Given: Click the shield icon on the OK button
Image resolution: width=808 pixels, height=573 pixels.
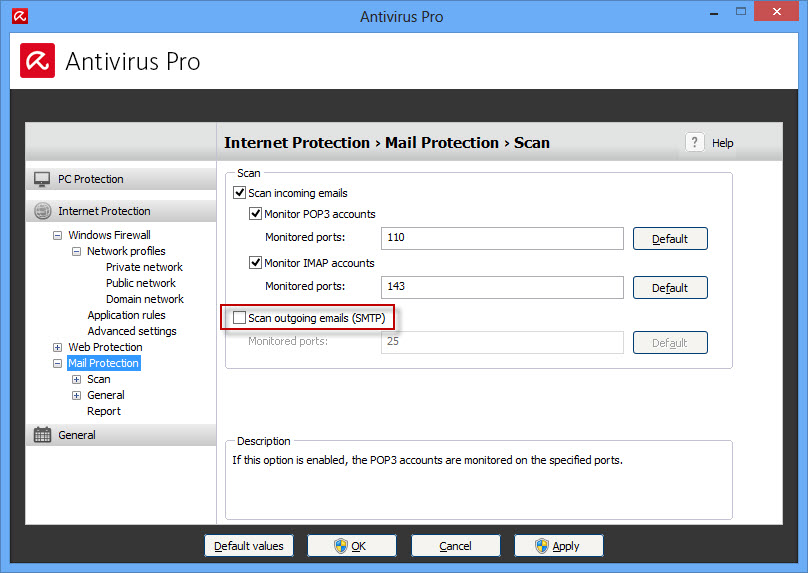Looking at the screenshot, I should tap(341, 546).
